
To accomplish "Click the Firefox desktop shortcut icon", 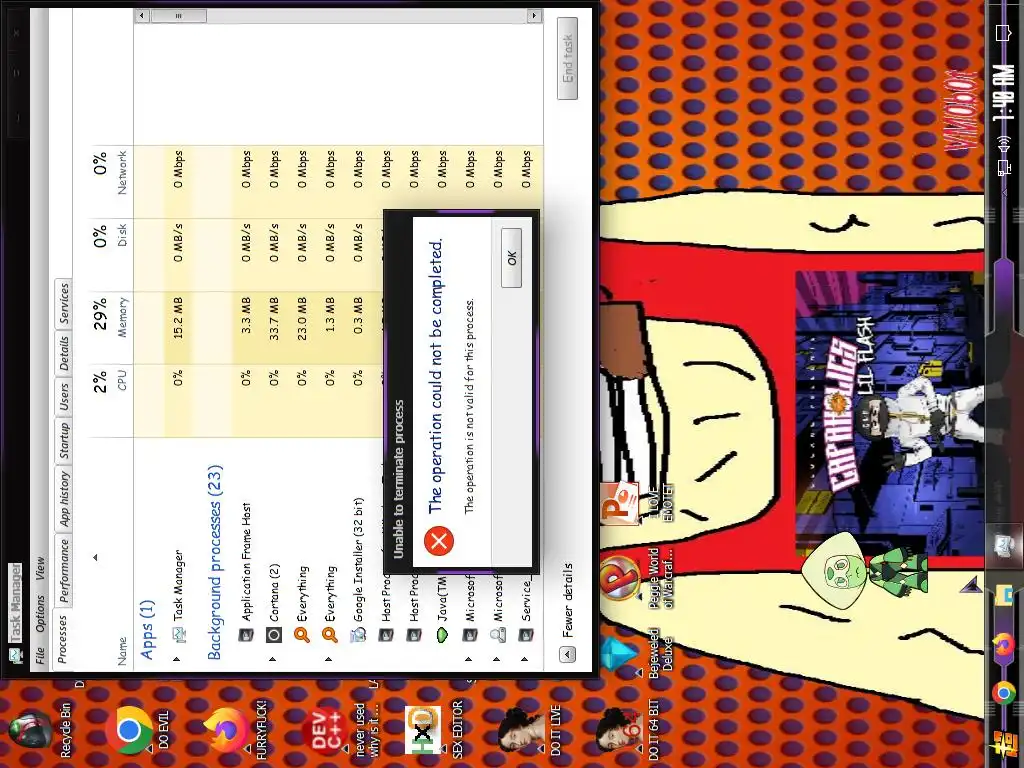I will tap(229, 729).
